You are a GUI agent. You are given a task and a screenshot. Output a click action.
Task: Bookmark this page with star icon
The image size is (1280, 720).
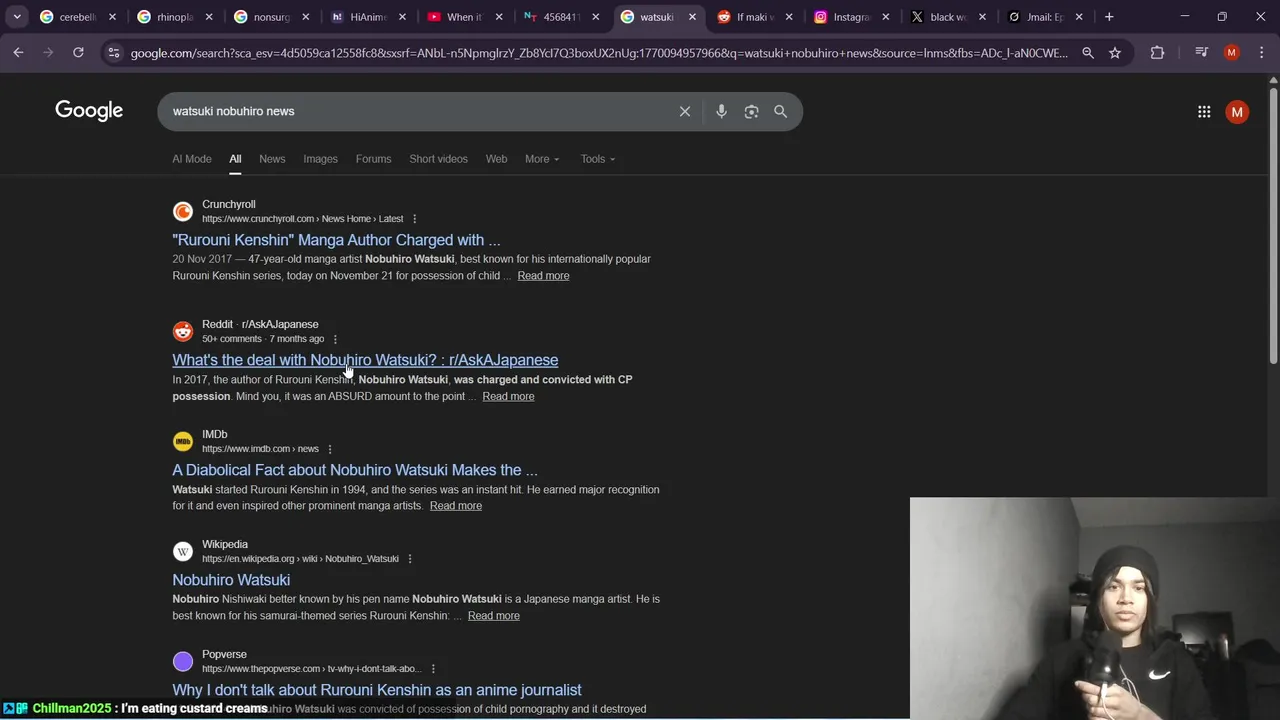[x=1115, y=53]
